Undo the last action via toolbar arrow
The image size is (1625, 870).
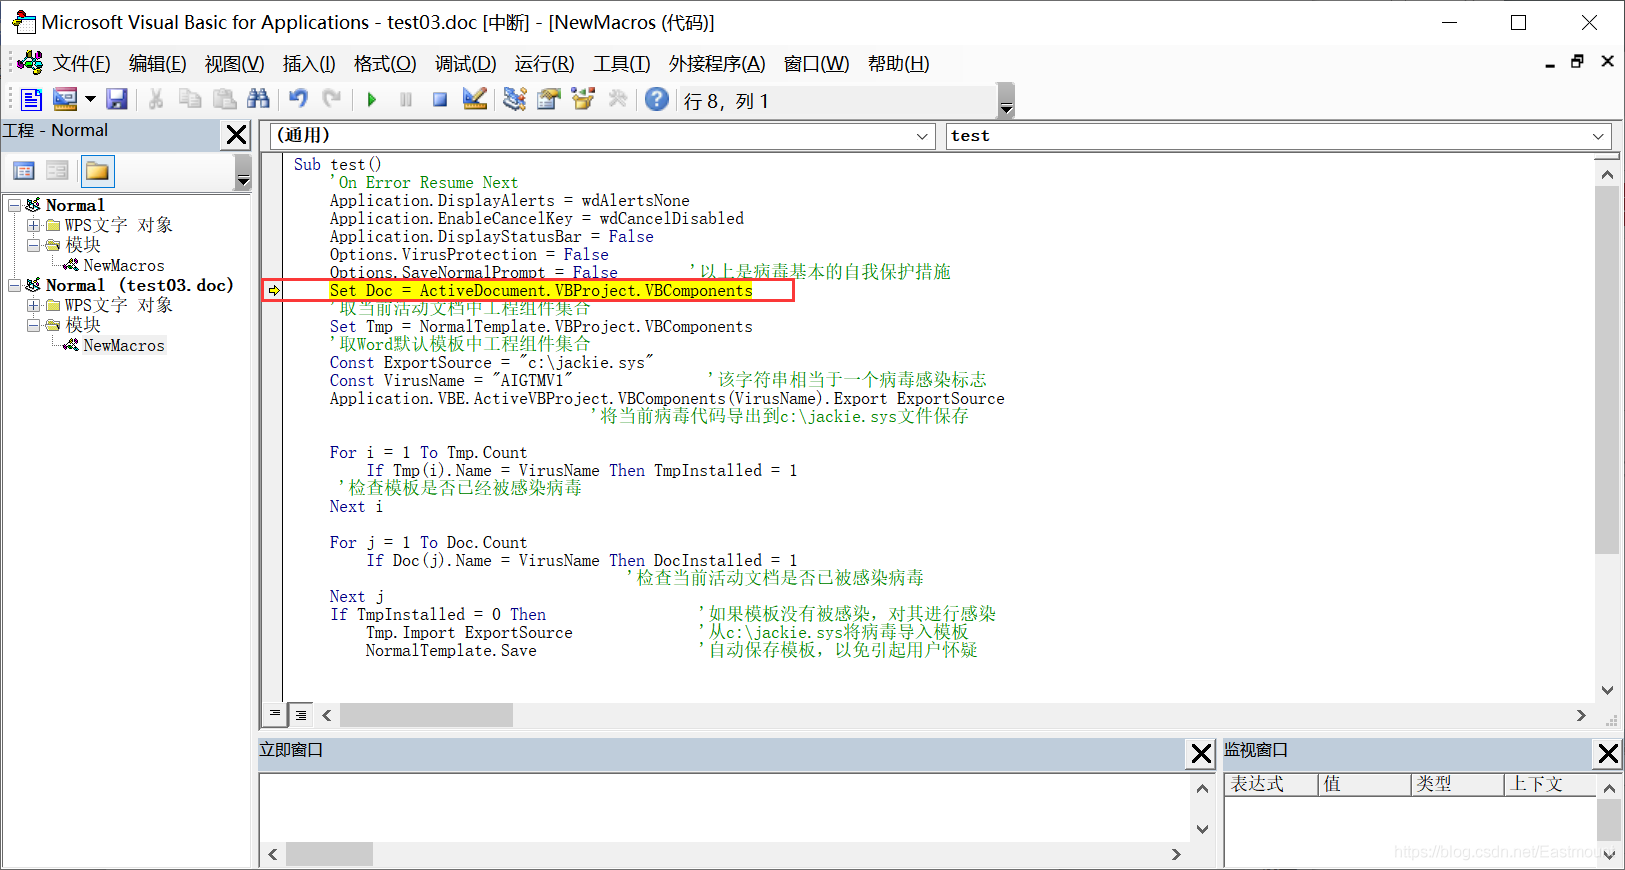tap(298, 99)
